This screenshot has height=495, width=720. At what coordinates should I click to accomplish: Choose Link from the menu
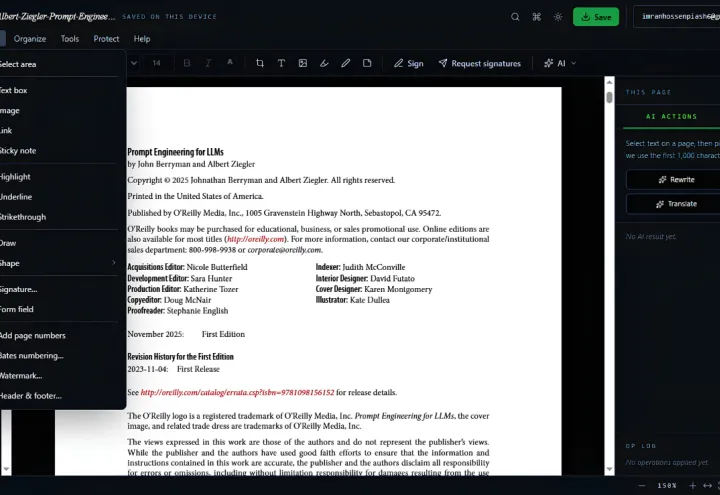coord(61,130)
